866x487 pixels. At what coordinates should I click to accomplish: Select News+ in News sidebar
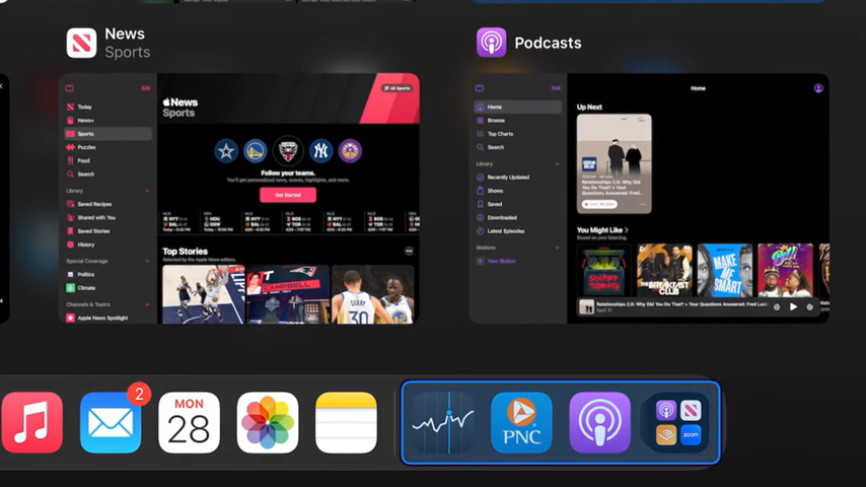108,120
